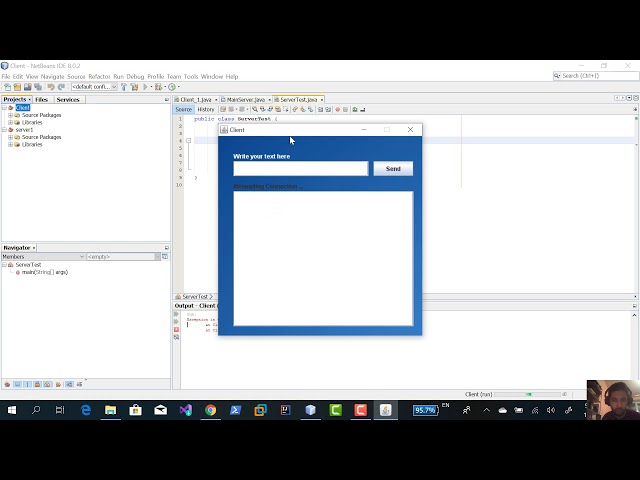The image size is (640, 480).
Task: Toggle Show Fields filter in Navigator
Action: [x=17, y=384]
